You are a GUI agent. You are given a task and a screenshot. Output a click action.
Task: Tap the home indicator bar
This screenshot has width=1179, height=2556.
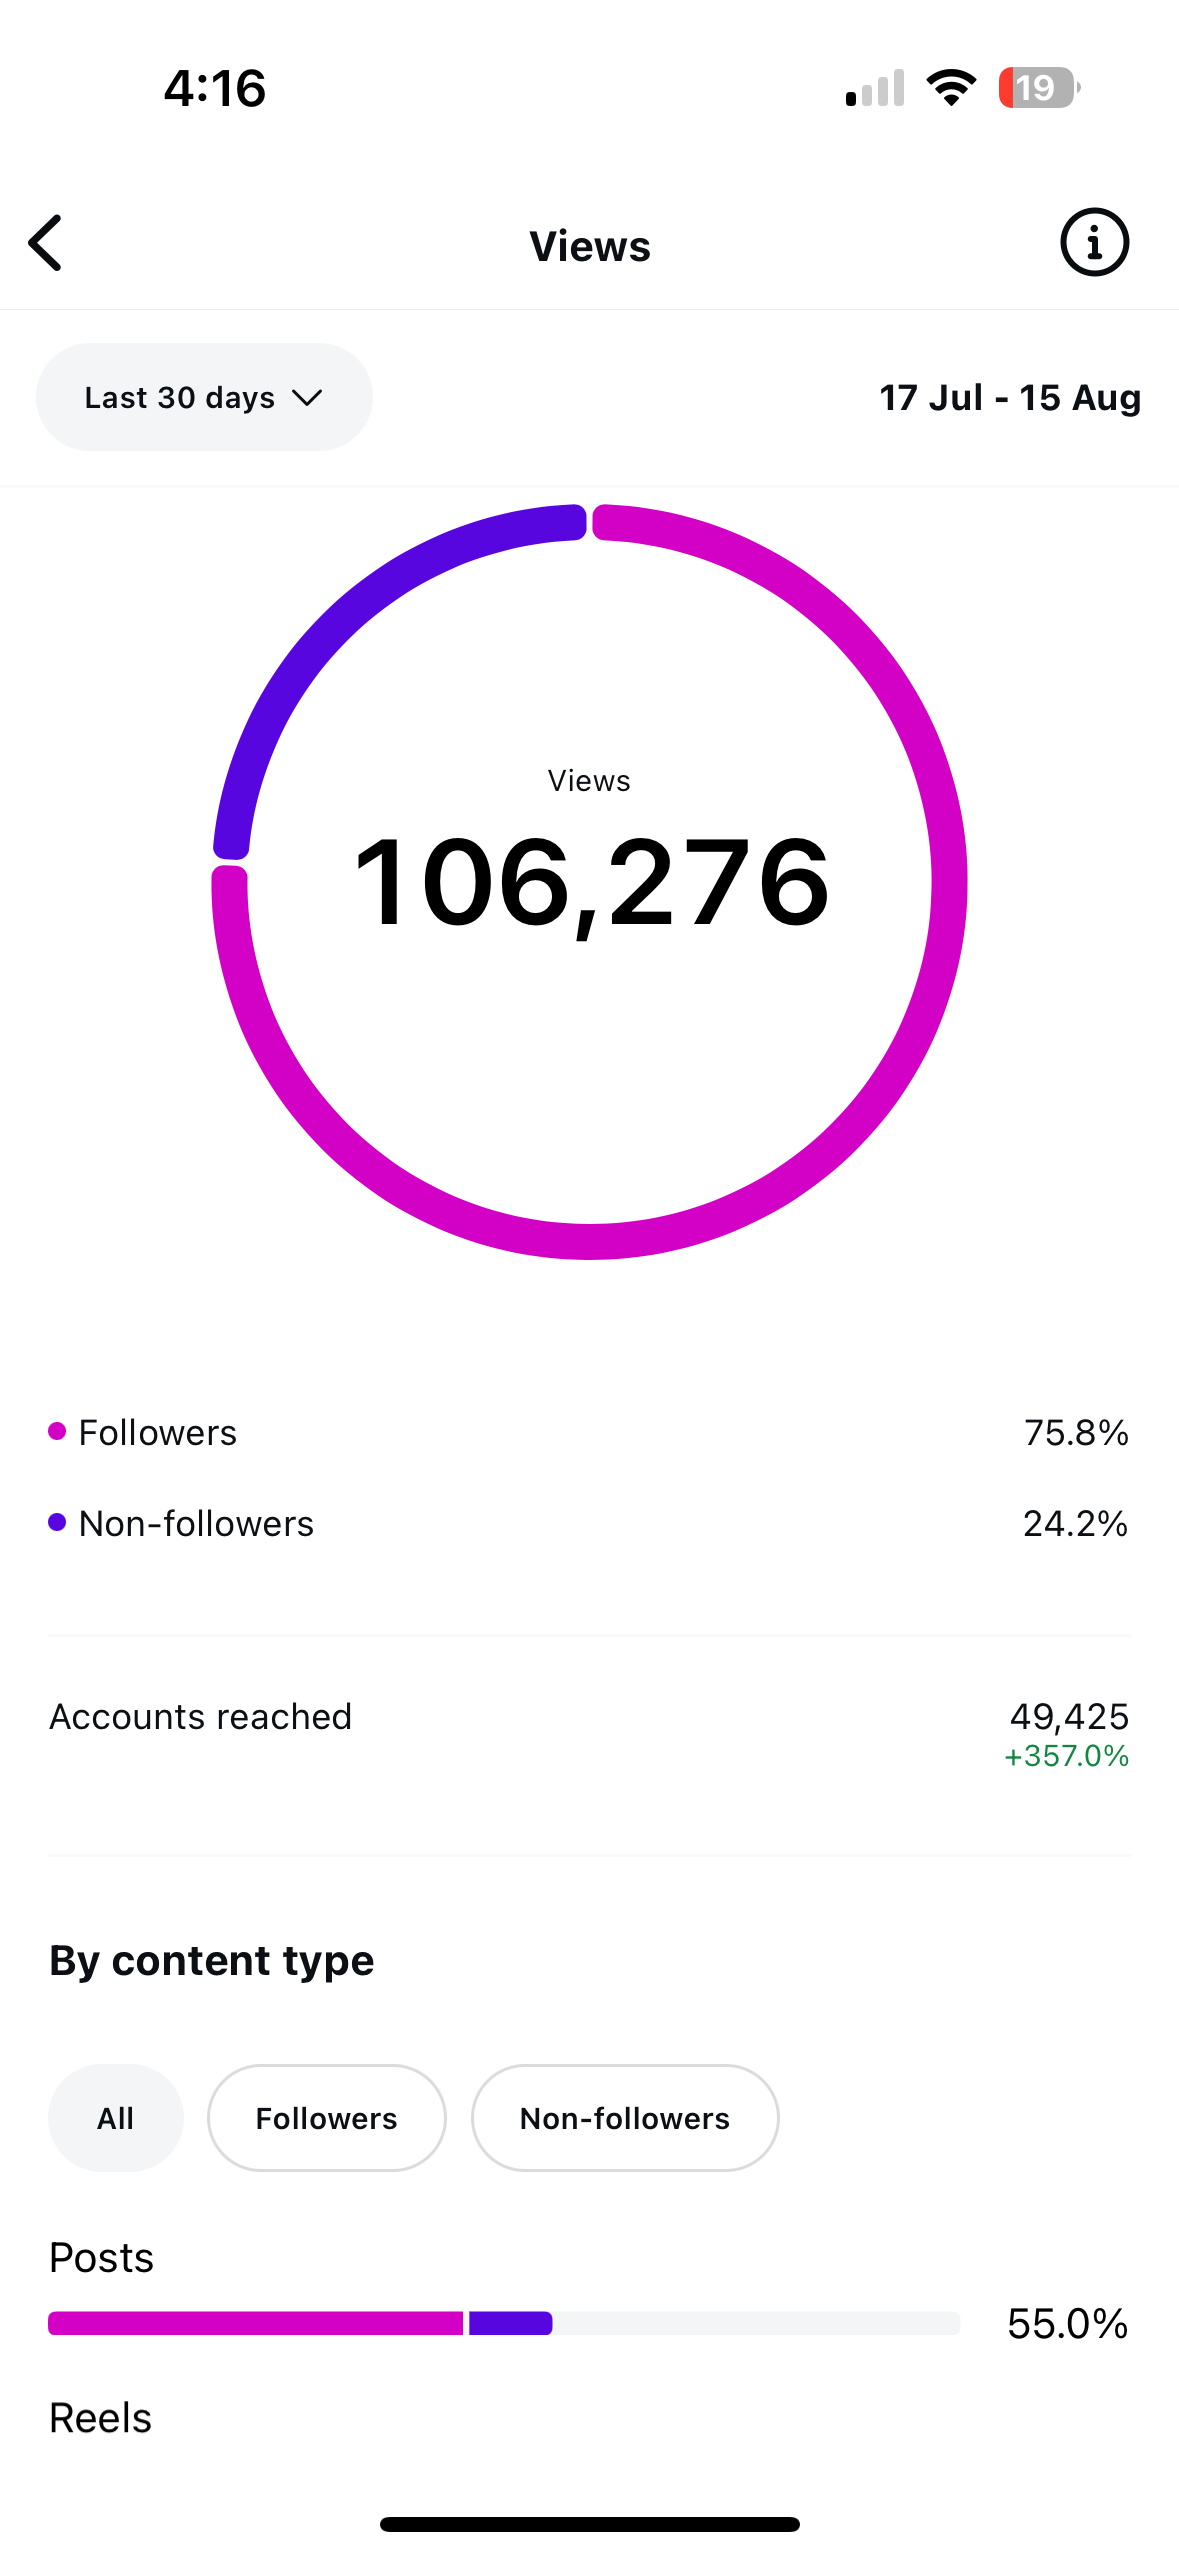[x=590, y=2524]
